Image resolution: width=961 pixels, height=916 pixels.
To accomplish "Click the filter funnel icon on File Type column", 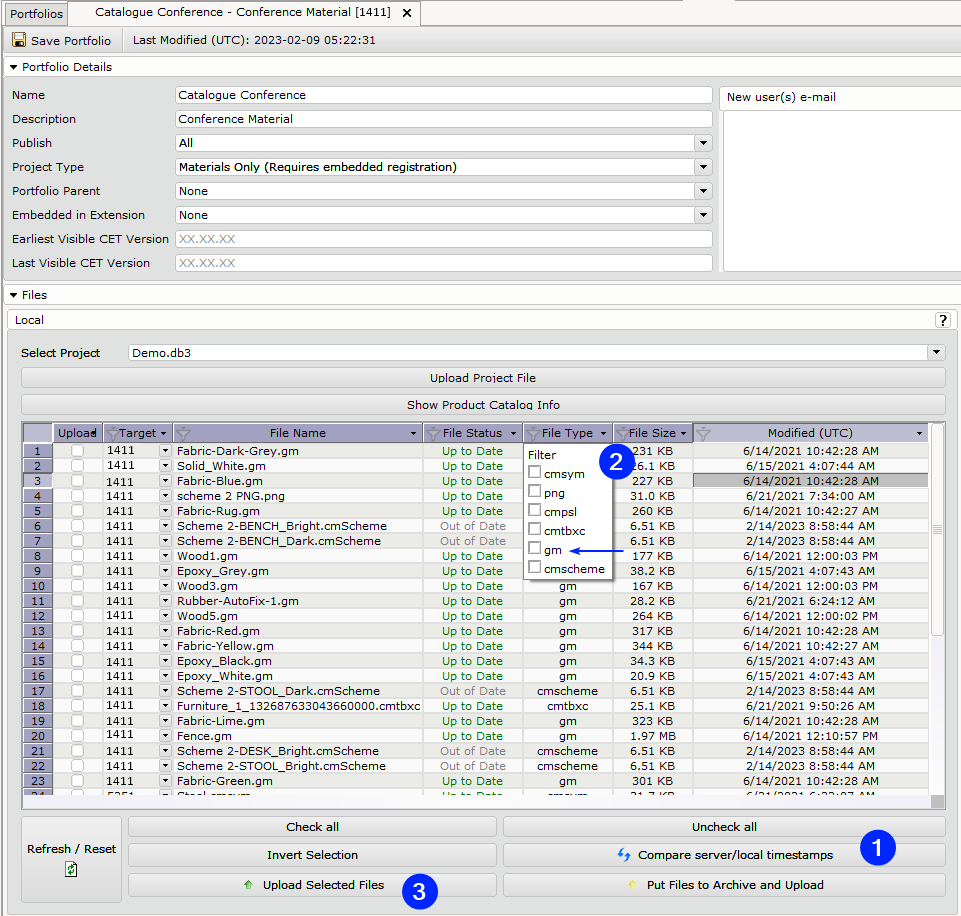I will coord(533,433).
